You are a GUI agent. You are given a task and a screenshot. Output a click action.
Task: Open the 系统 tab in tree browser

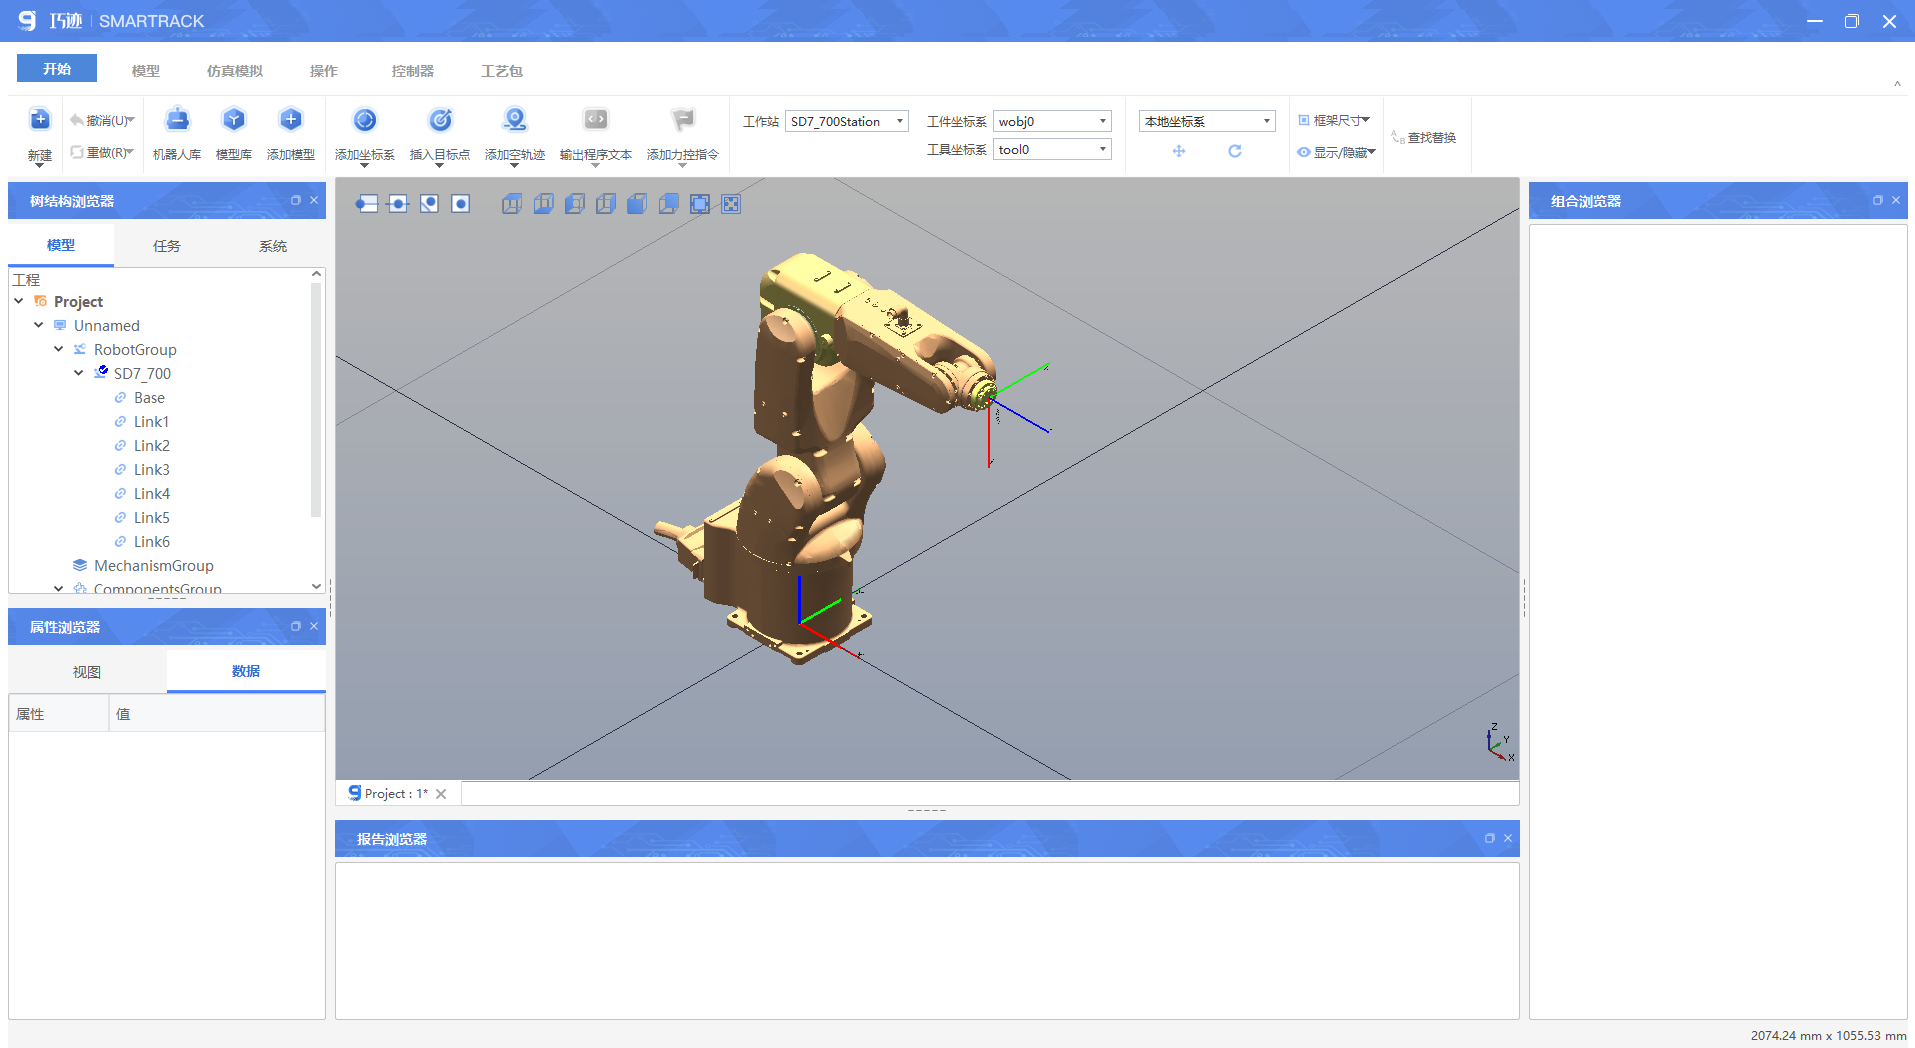(273, 246)
